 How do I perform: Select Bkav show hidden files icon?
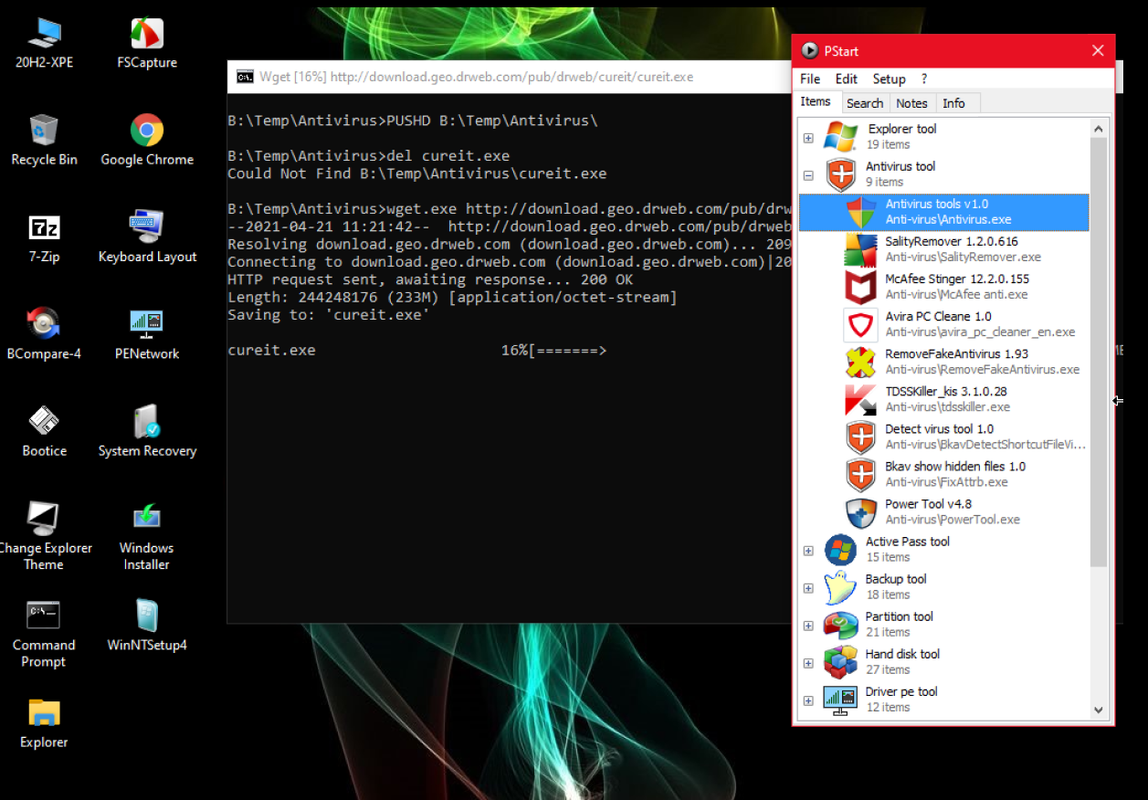click(x=860, y=474)
